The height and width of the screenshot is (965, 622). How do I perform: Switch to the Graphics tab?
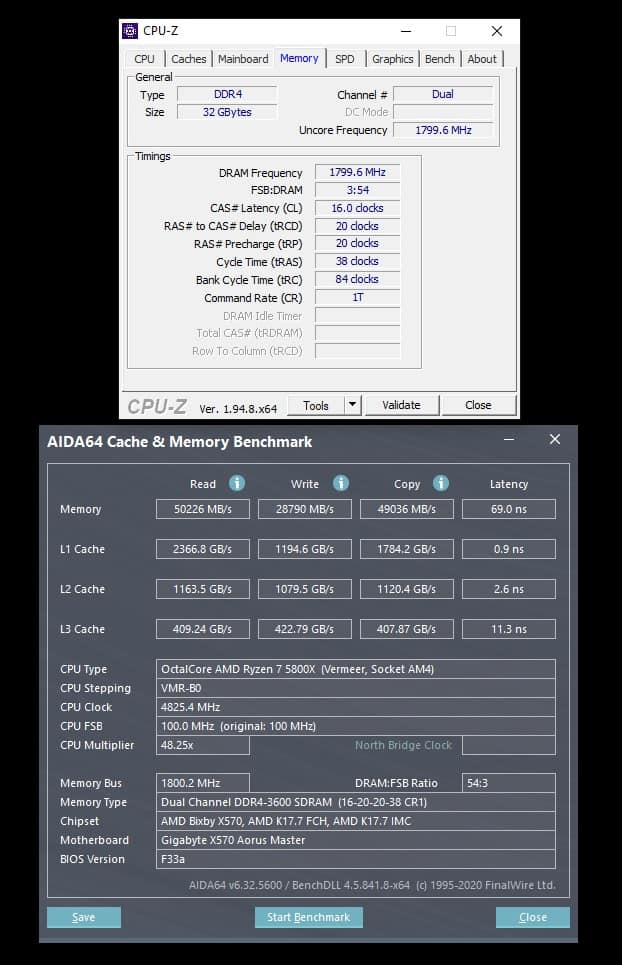tap(393, 59)
